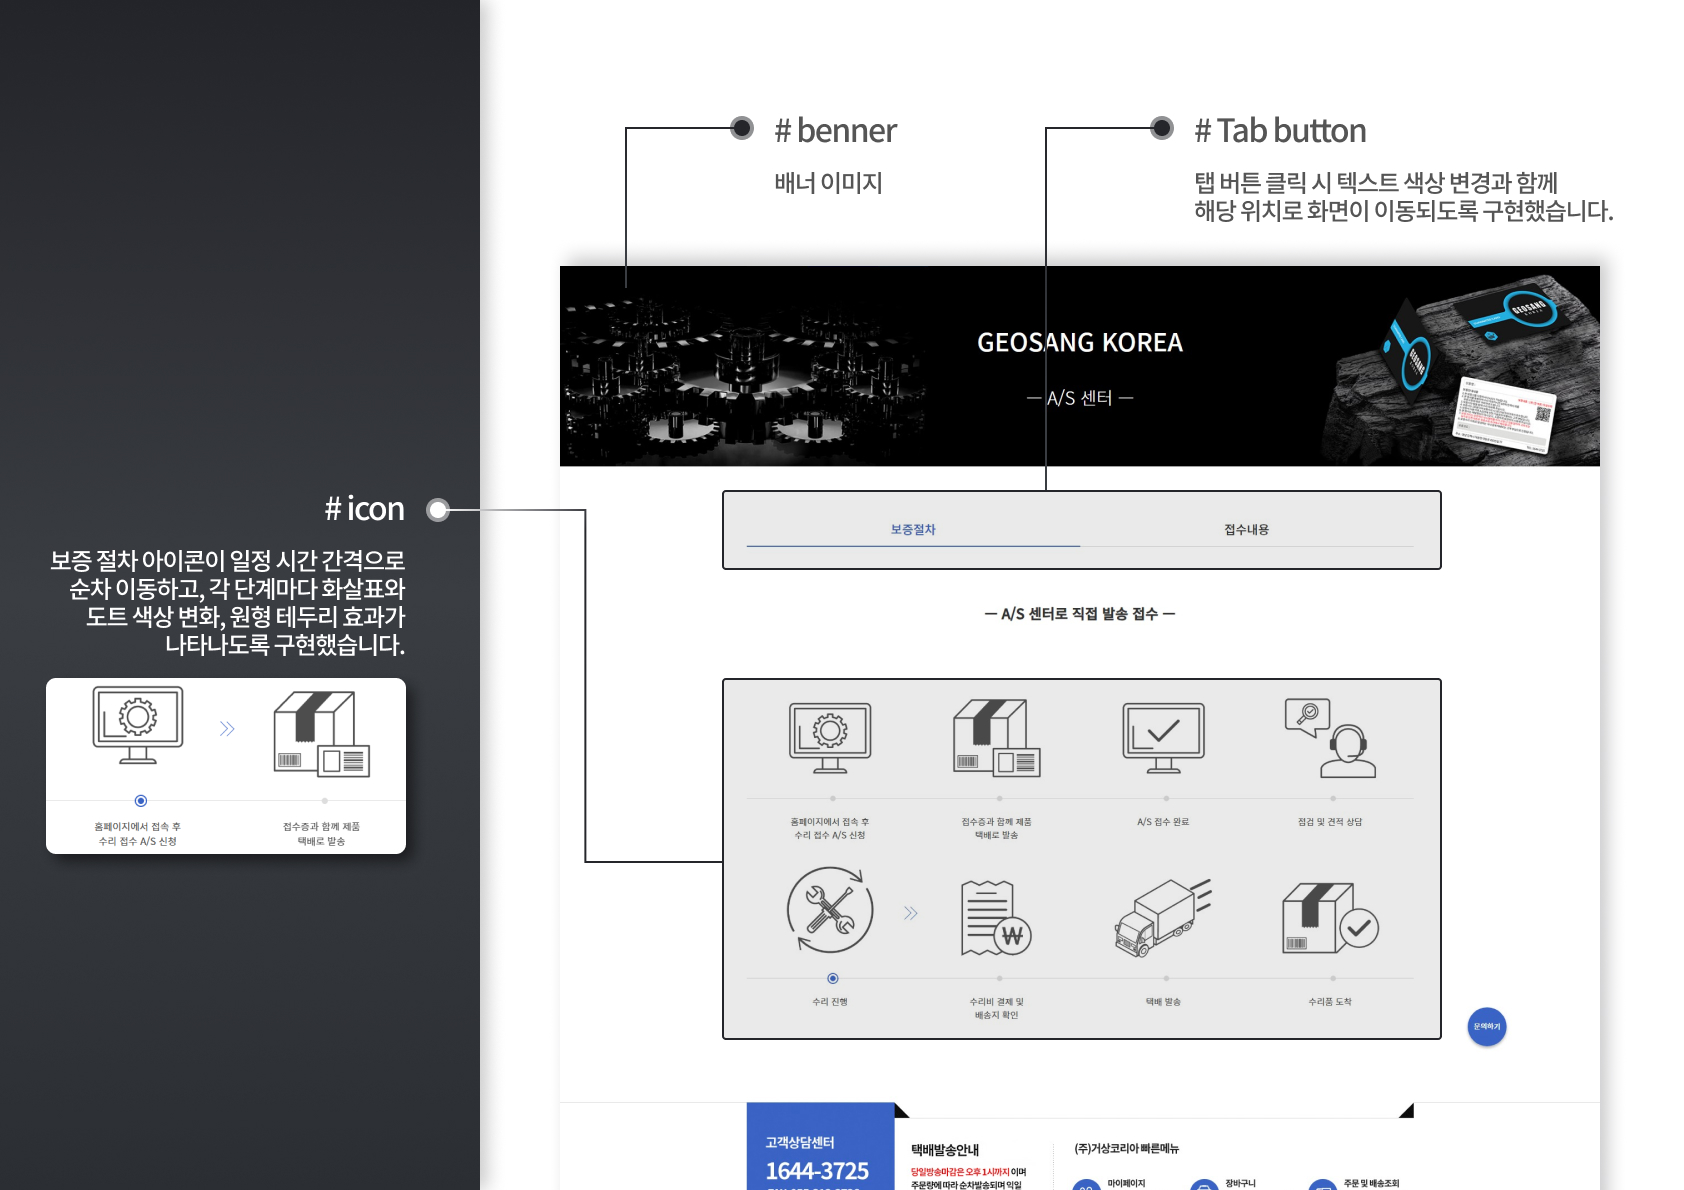Open the 주문 및 배송조회 quick menu link

(1371, 1183)
